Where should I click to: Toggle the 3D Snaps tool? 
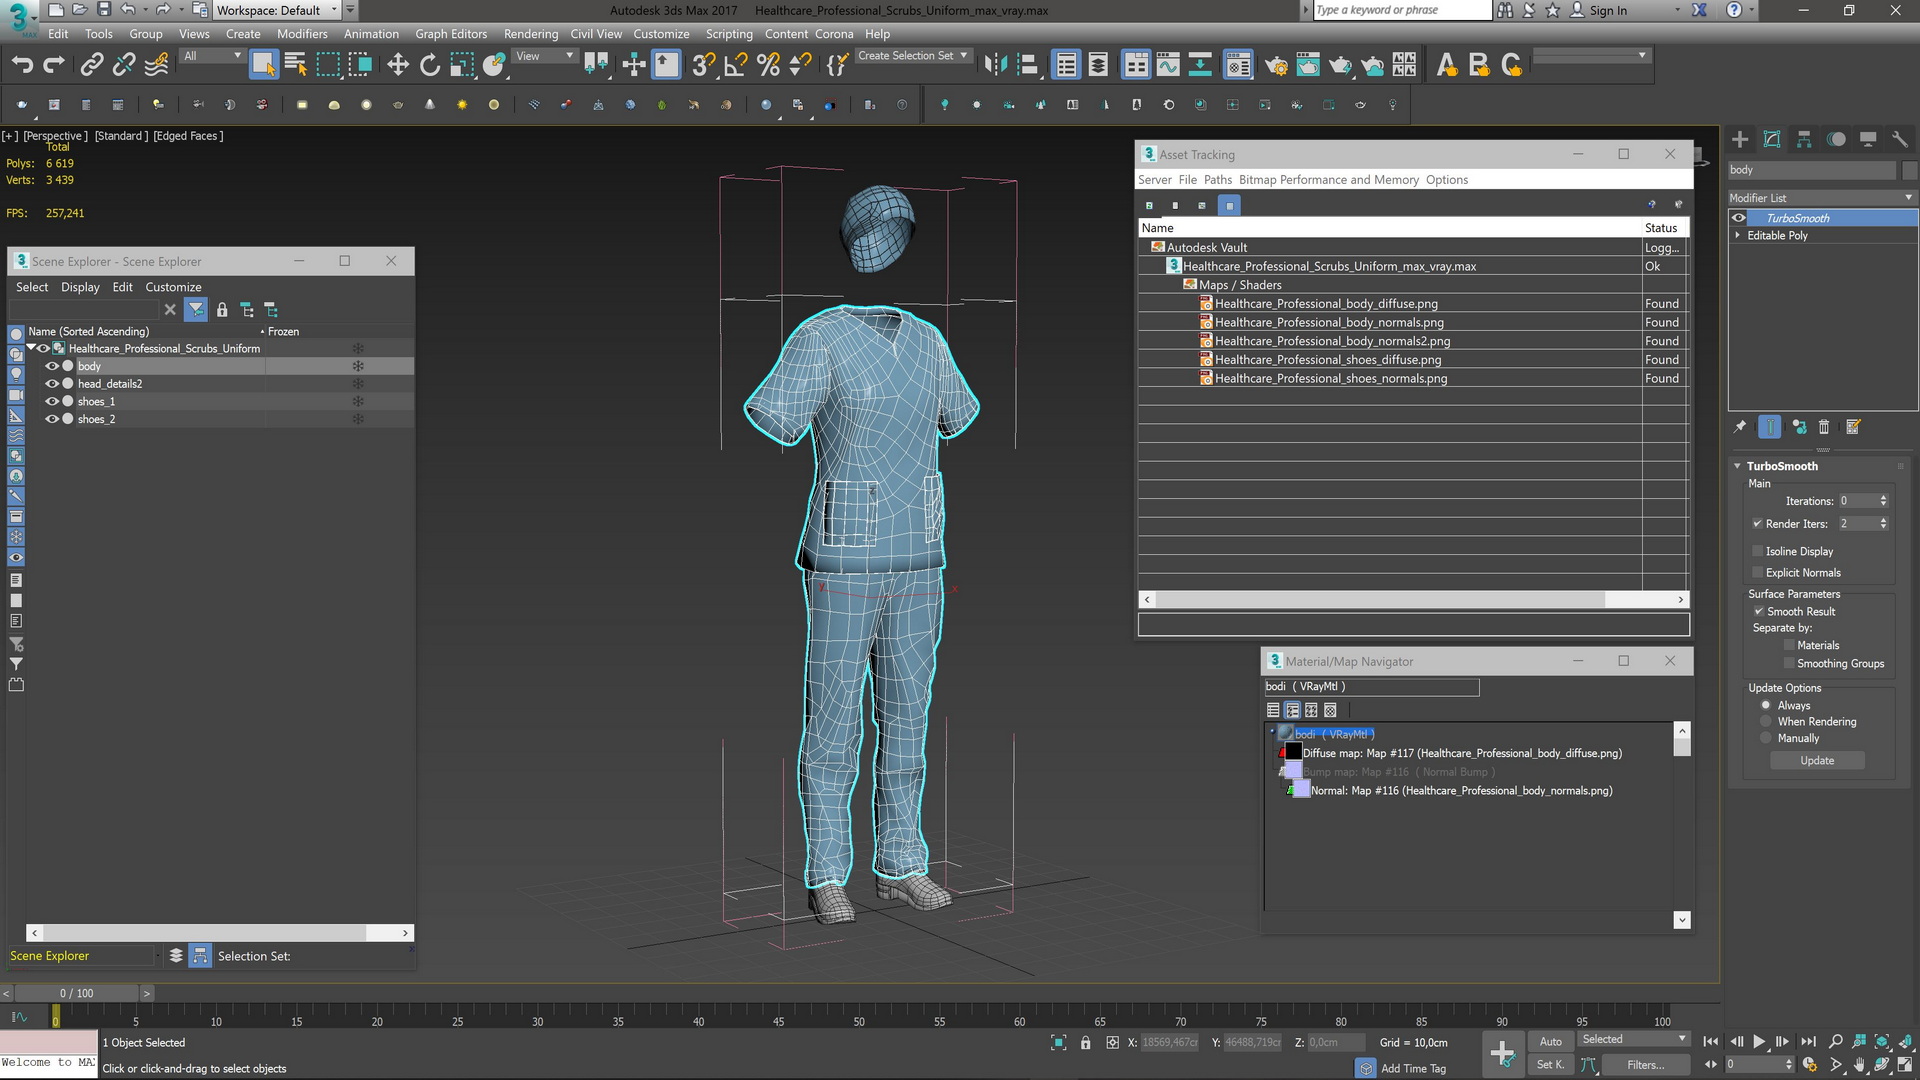(703, 65)
